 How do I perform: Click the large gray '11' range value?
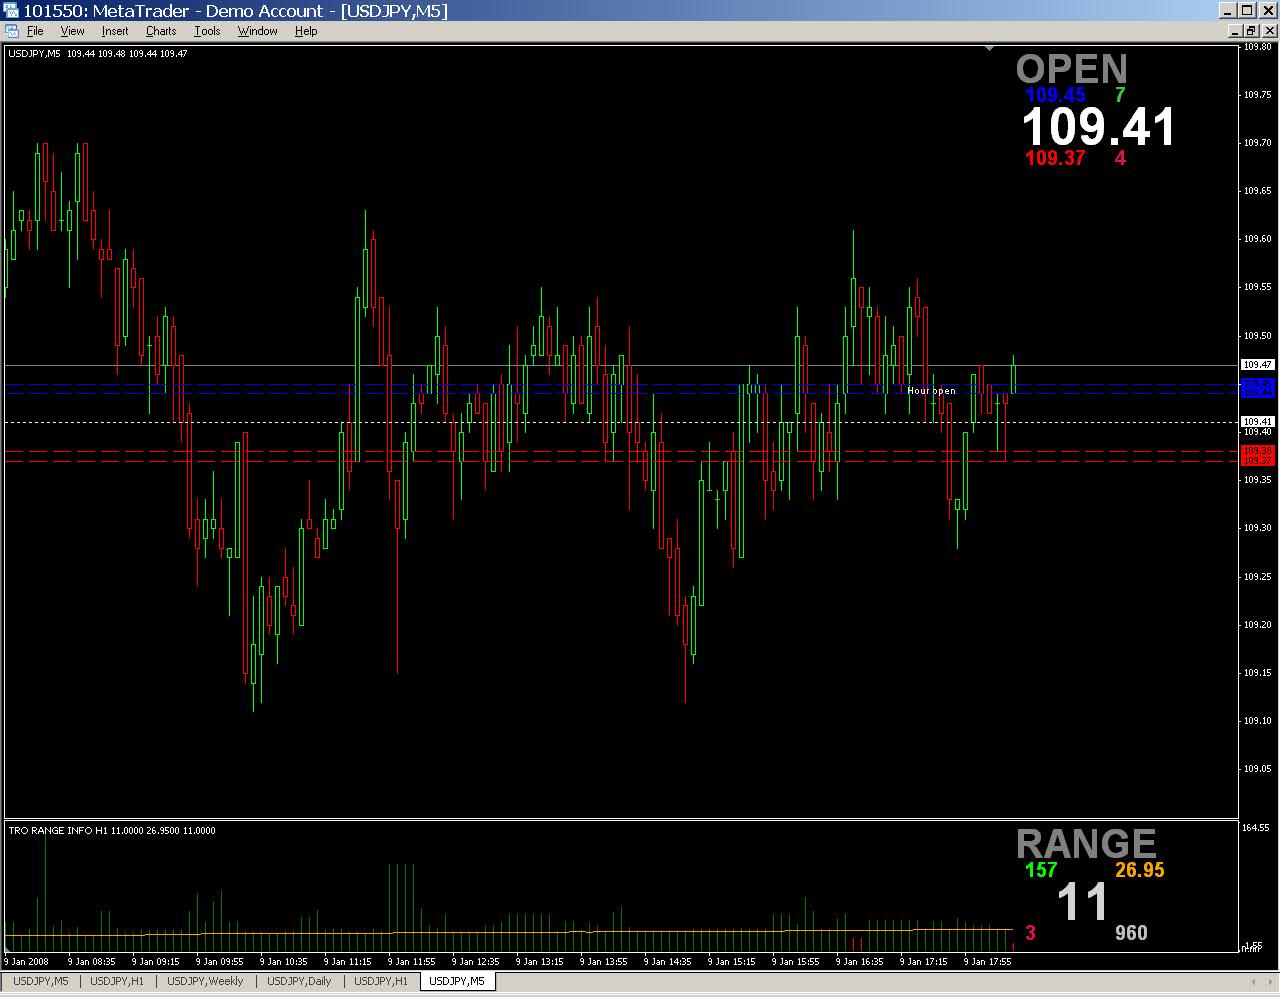[x=1083, y=902]
